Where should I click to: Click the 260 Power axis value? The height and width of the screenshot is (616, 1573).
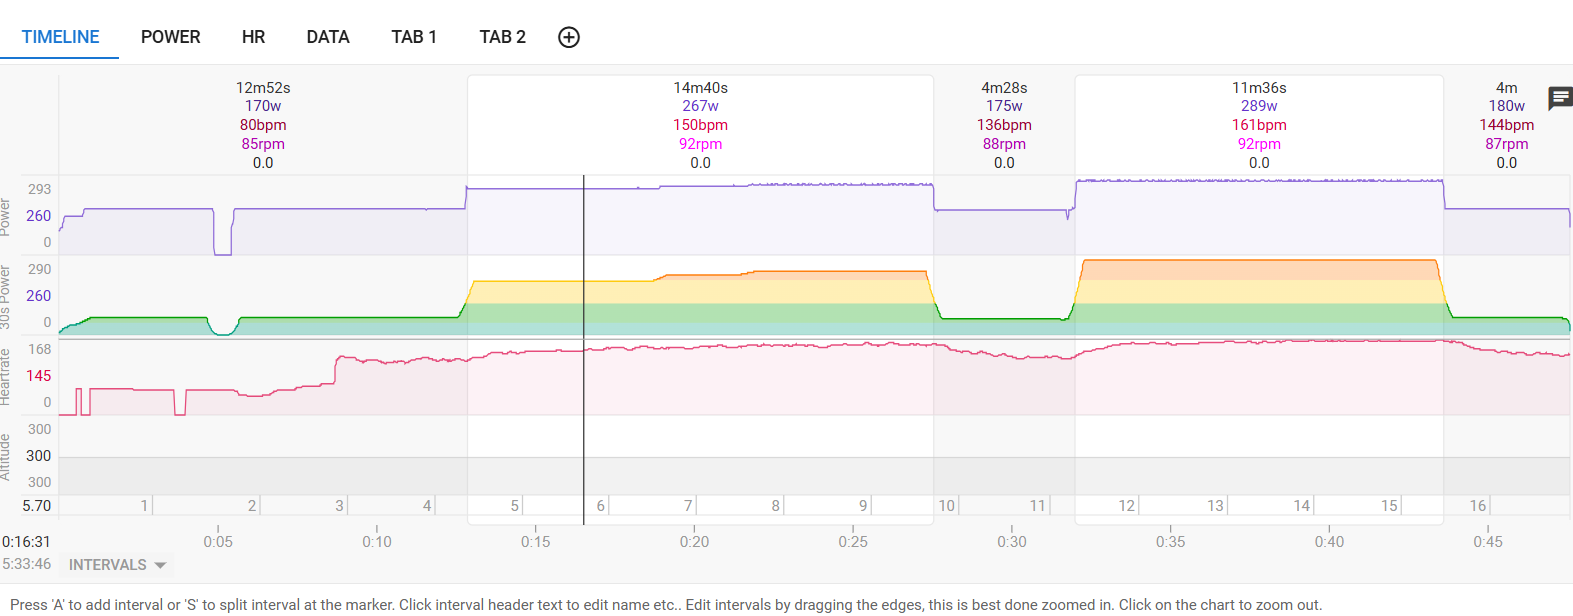pos(39,216)
